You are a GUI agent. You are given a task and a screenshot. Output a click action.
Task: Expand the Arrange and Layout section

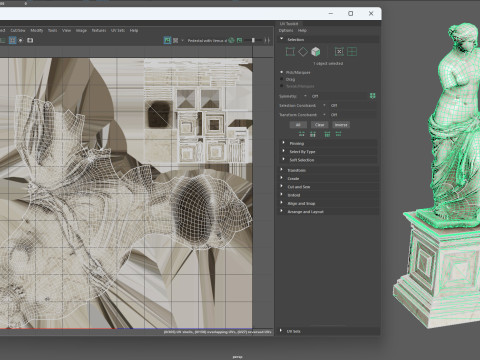click(329, 212)
